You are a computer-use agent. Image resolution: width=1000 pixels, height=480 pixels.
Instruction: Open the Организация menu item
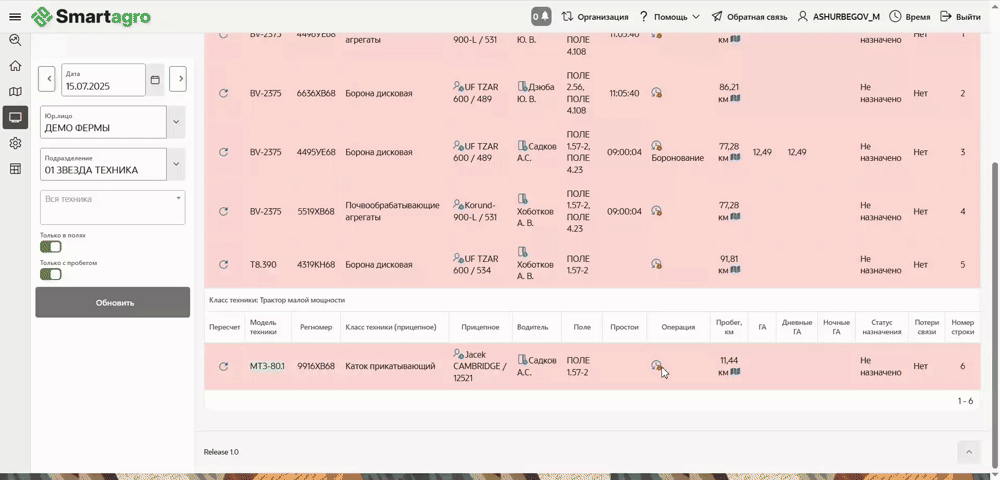coord(595,17)
